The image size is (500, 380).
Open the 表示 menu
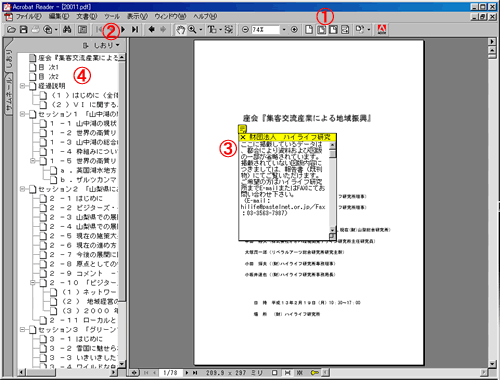click(x=137, y=16)
